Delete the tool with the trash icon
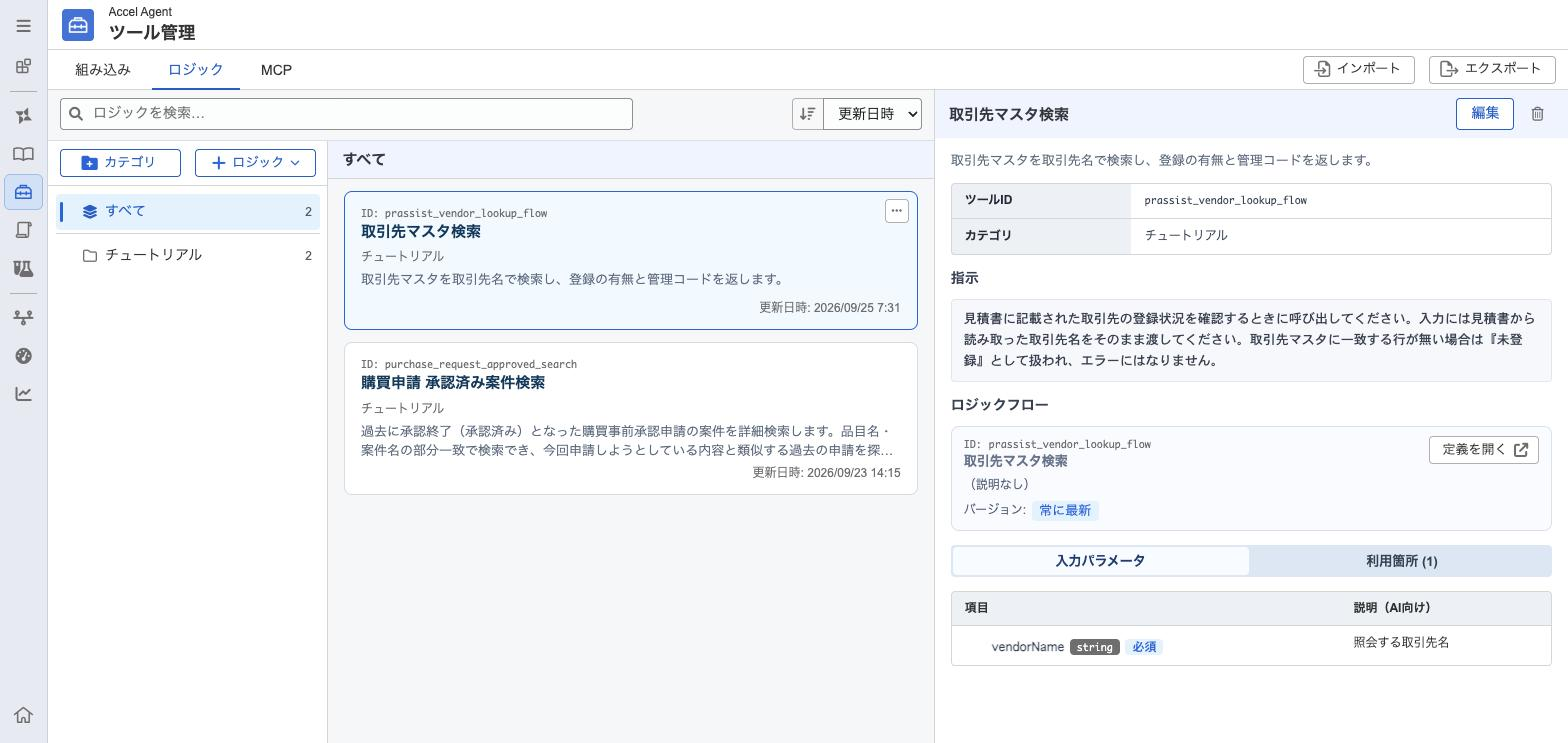Viewport: 1568px width, 743px height. click(x=1538, y=114)
